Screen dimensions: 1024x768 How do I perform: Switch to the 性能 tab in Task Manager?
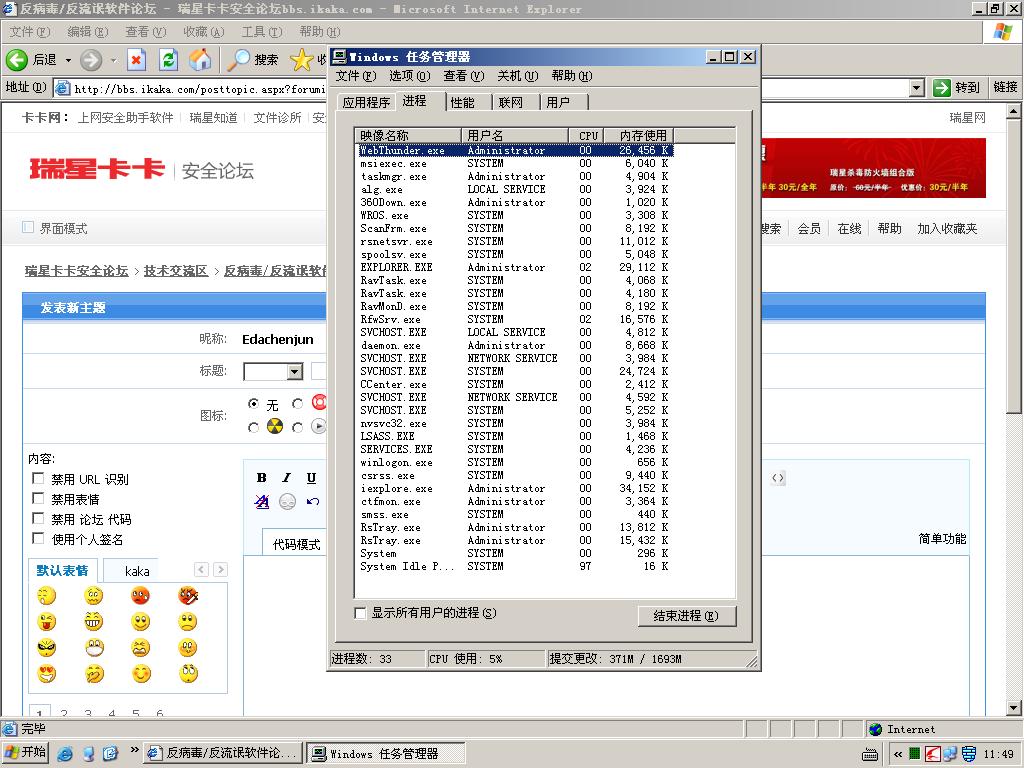pos(462,102)
